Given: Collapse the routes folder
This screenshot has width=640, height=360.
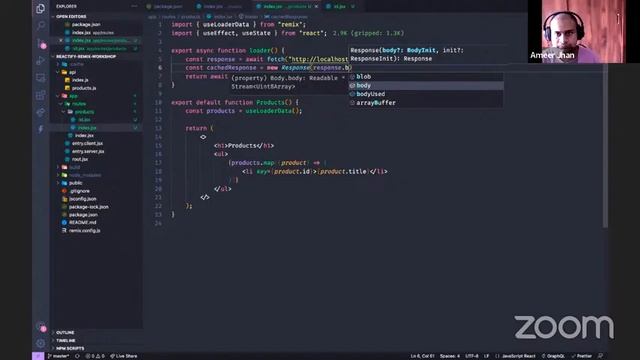Looking at the screenshot, I should [78, 104].
